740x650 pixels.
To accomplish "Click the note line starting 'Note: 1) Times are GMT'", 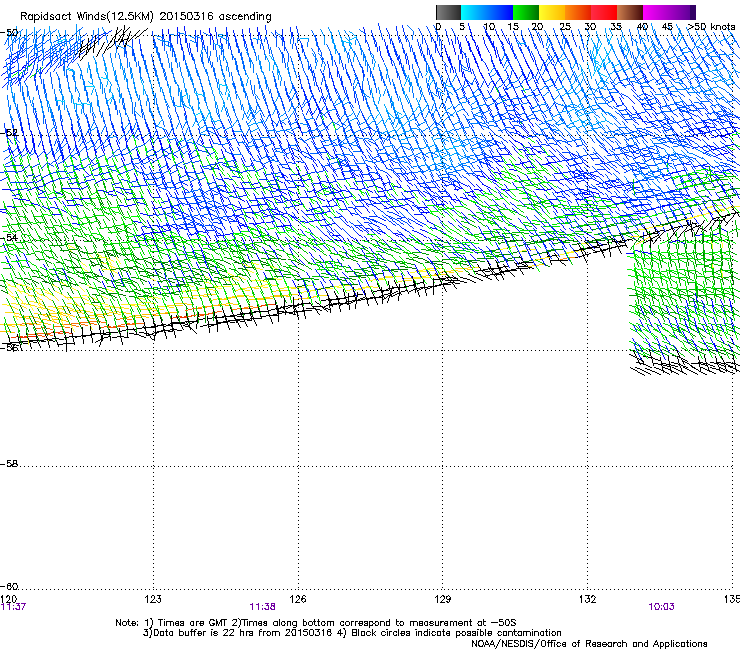I will [x=316, y=623].
